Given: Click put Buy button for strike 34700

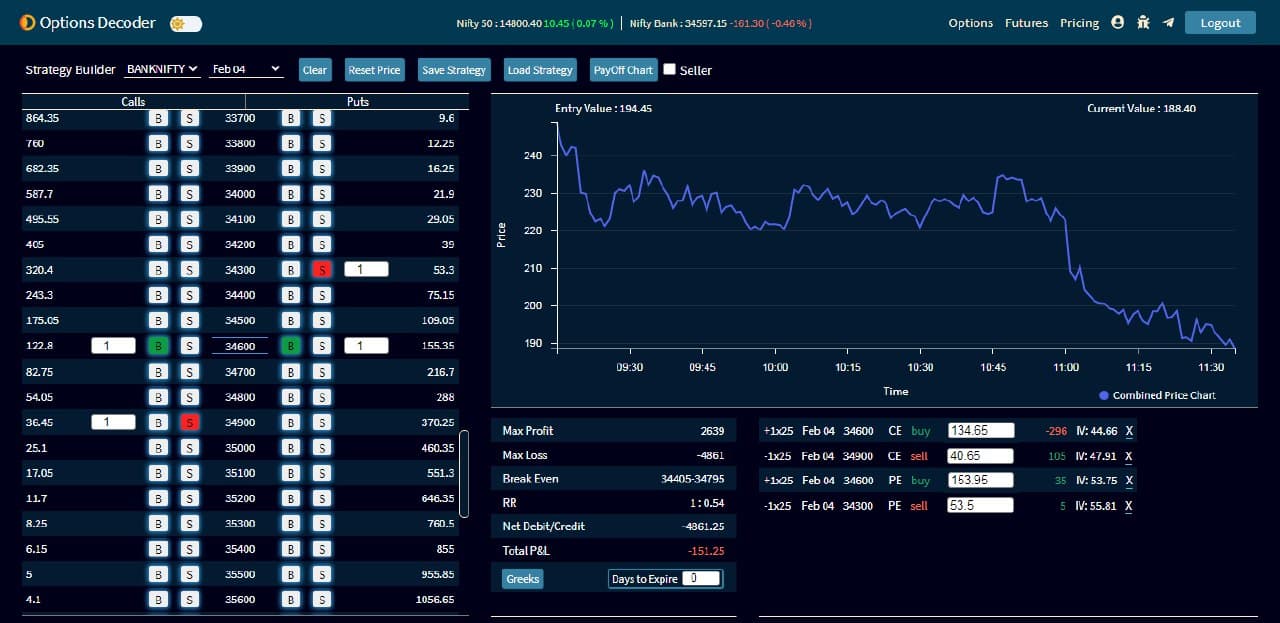Looking at the screenshot, I should coord(290,371).
